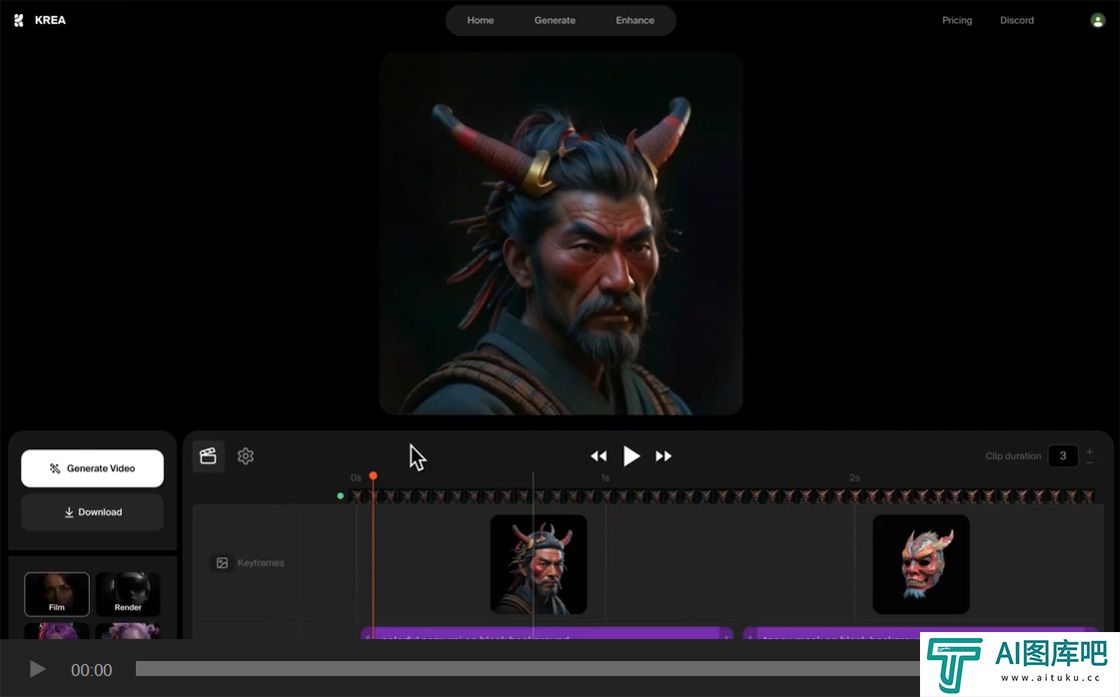Screen dimensions: 1120x697
Task: Select the Render style thumbnail
Action: pyautogui.click(x=128, y=594)
